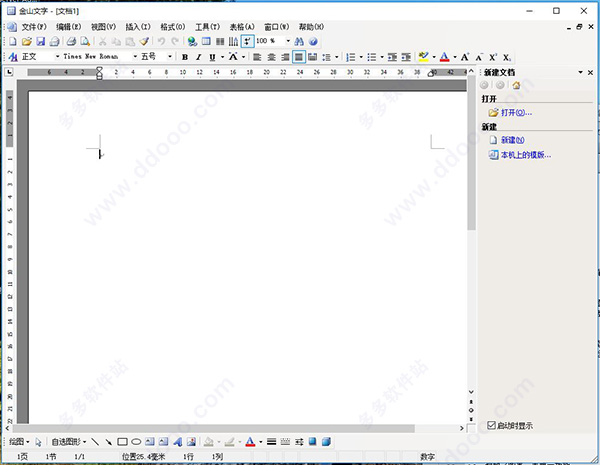
Task: Click the format painter brush icon
Action: 144,41
